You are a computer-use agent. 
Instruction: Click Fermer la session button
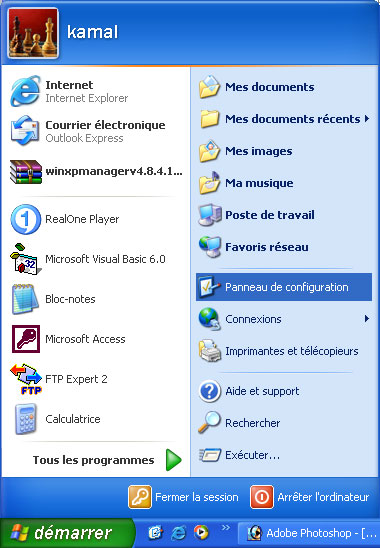pyautogui.click(x=184, y=497)
